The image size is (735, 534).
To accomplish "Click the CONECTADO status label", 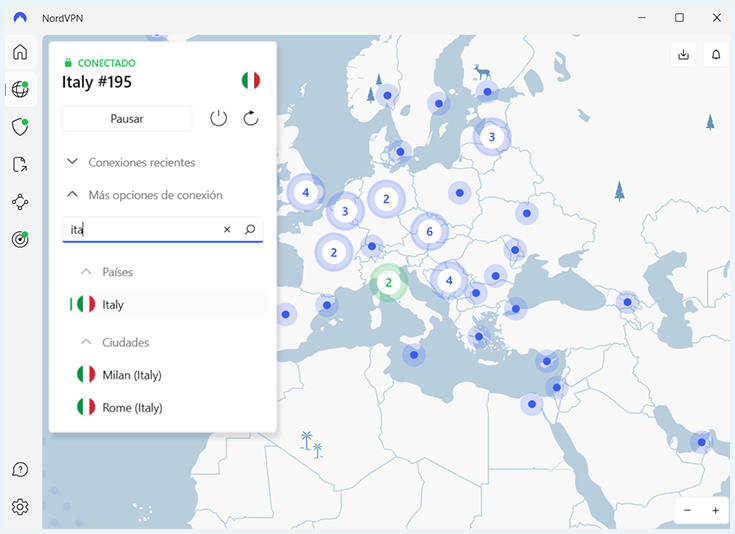I will coord(106,63).
